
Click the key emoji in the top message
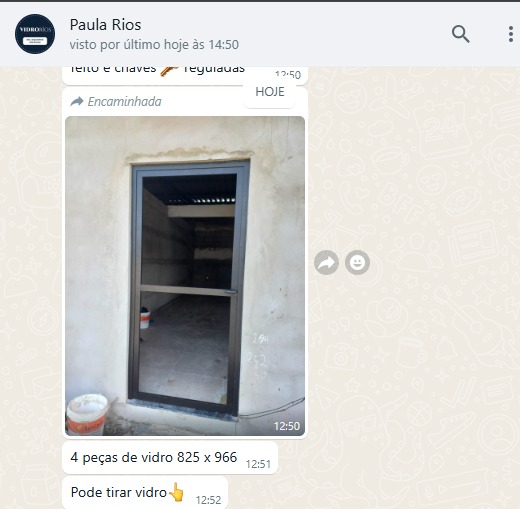coord(169,71)
